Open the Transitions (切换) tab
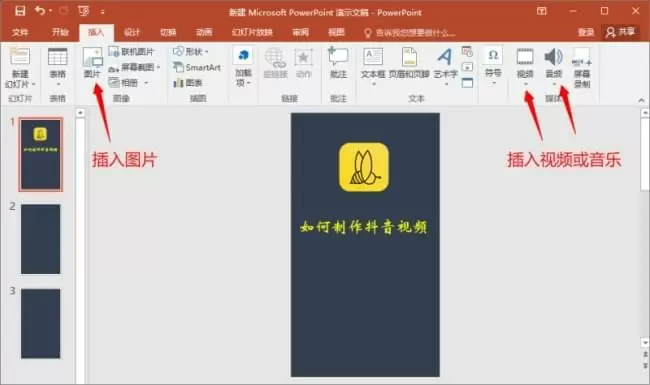 point(168,32)
